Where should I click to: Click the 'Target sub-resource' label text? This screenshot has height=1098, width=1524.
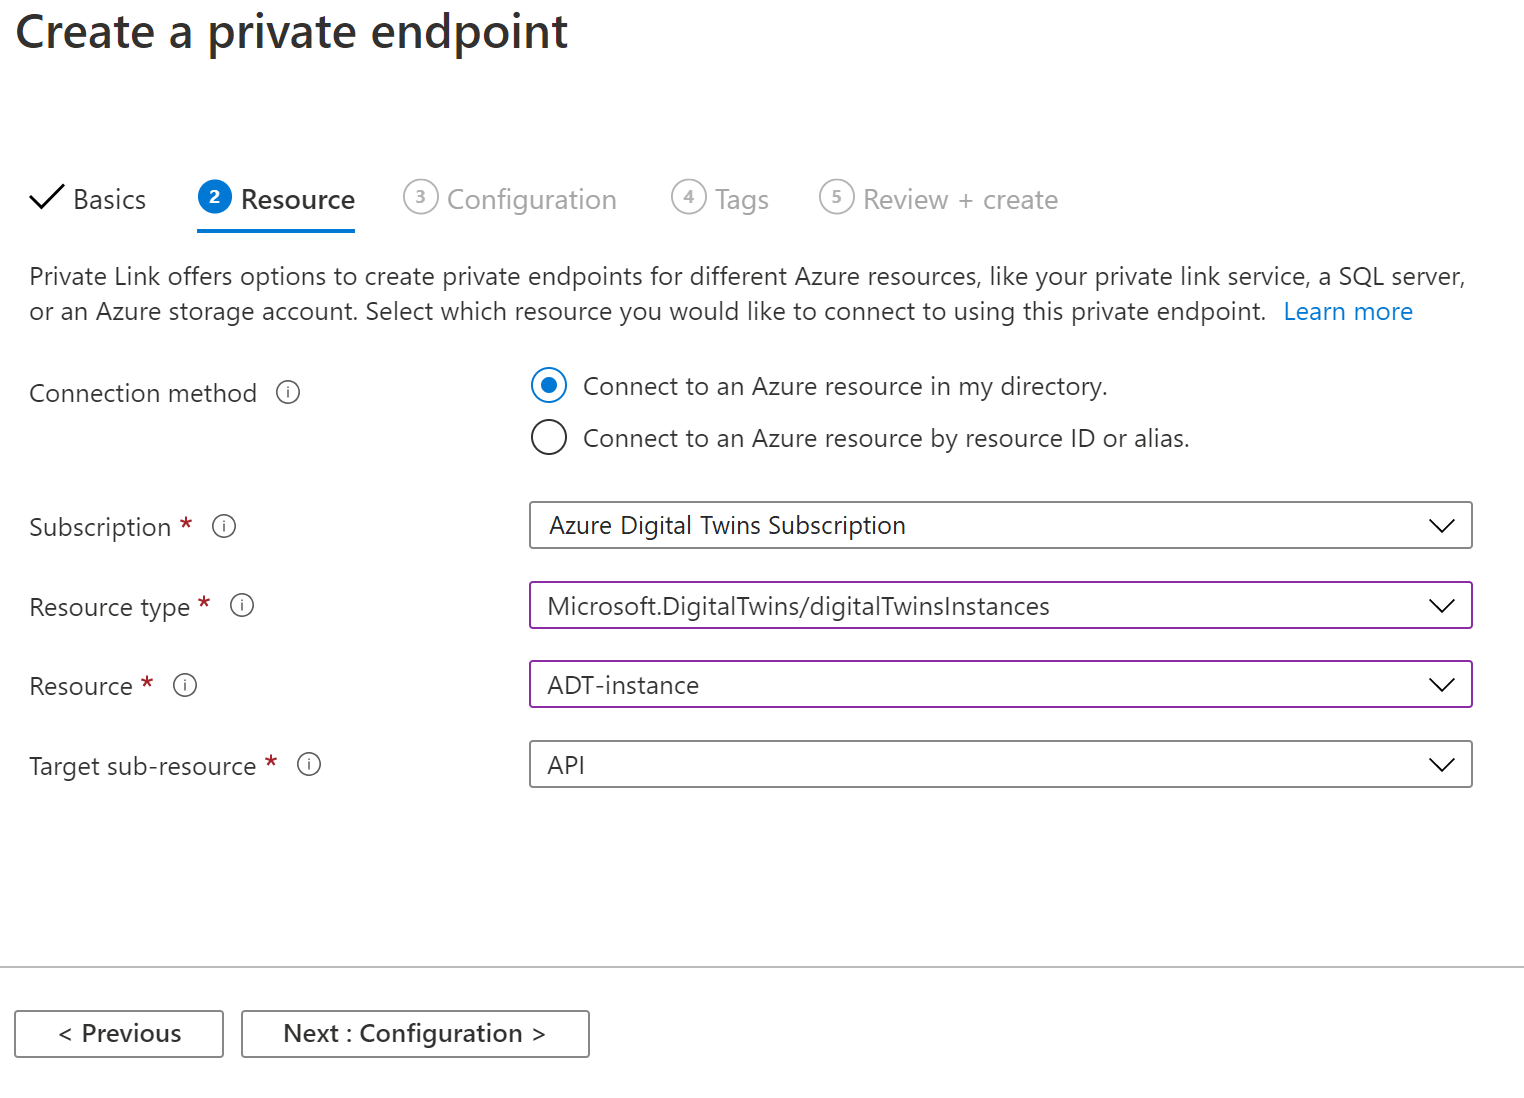[x=143, y=766]
